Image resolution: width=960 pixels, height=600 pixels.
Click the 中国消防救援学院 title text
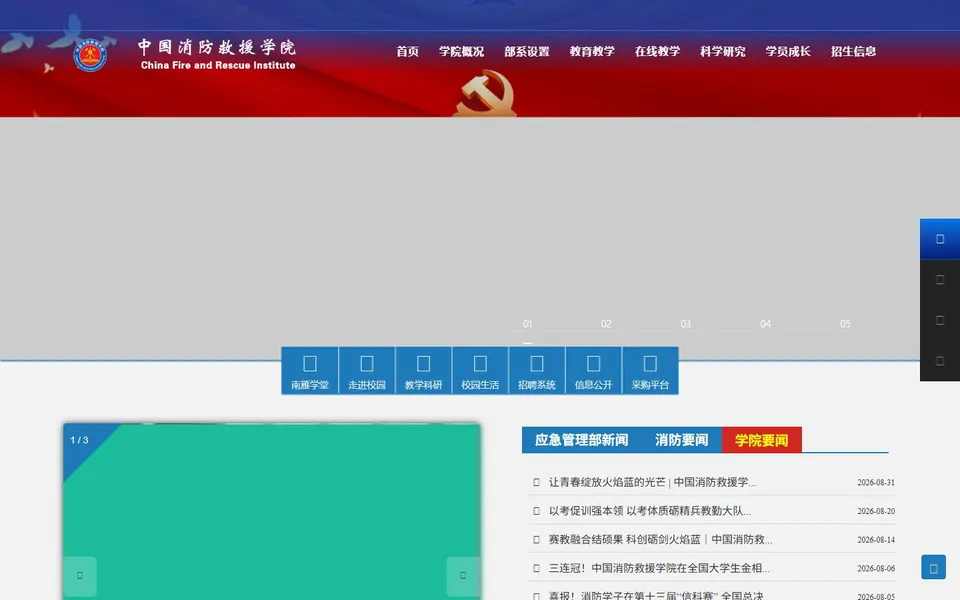217,47
